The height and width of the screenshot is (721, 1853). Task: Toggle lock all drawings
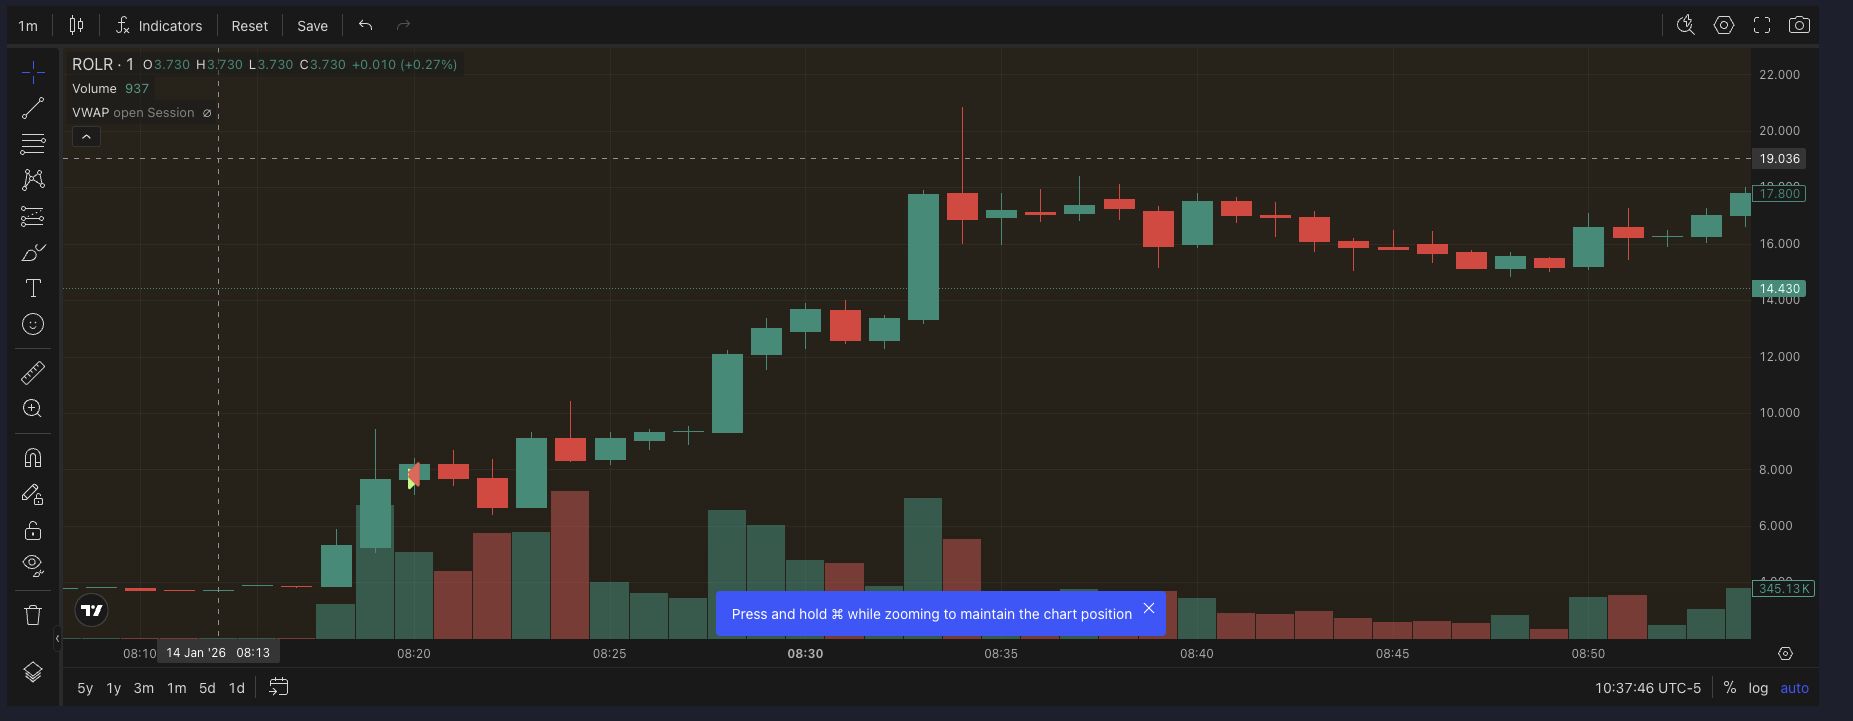click(x=33, y=530)
